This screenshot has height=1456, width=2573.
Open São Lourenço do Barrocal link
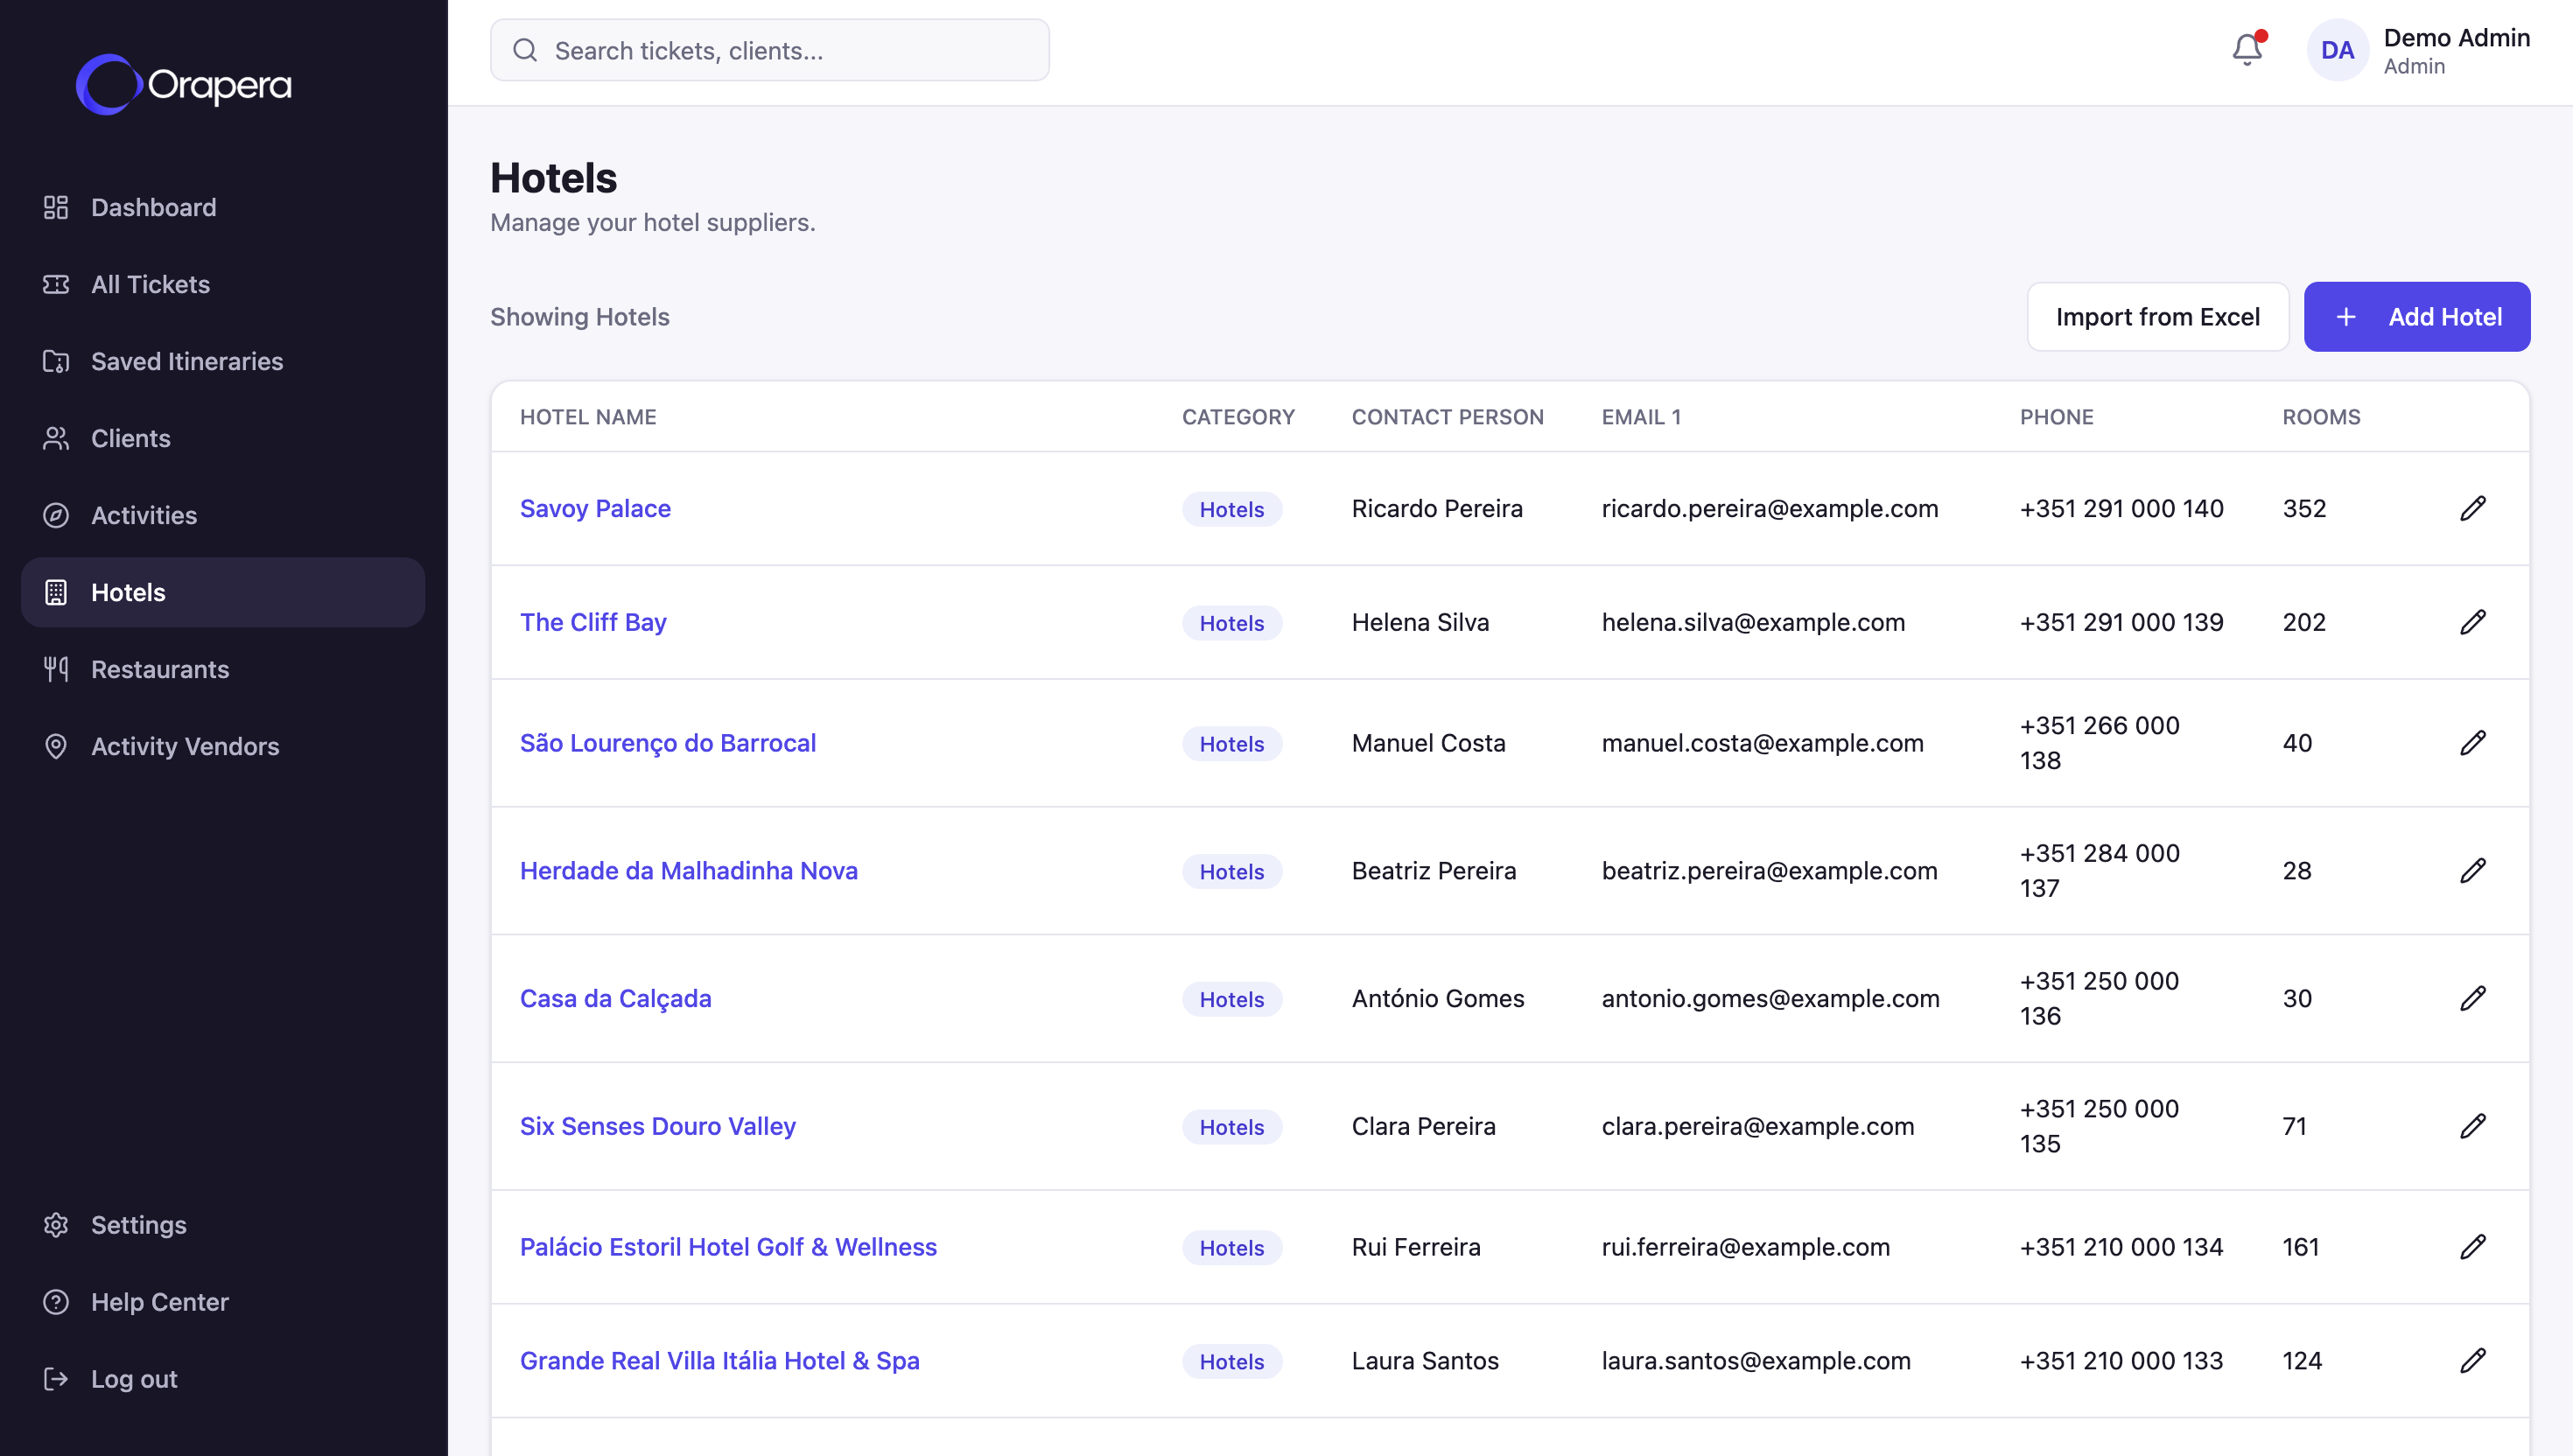(668, 743)
